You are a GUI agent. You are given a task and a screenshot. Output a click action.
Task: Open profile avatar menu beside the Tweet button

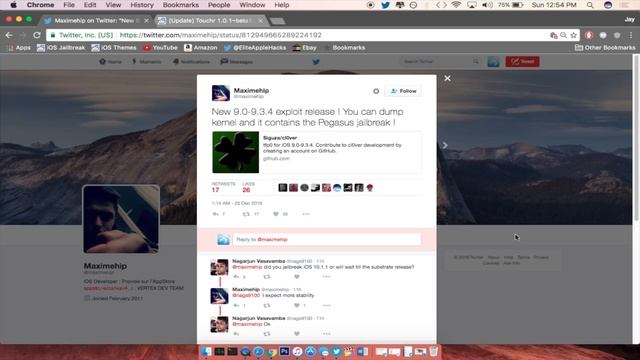[x=493, y=62]
